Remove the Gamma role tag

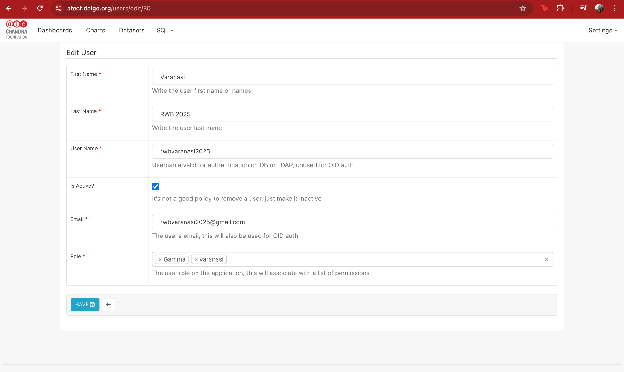[160, 259]
